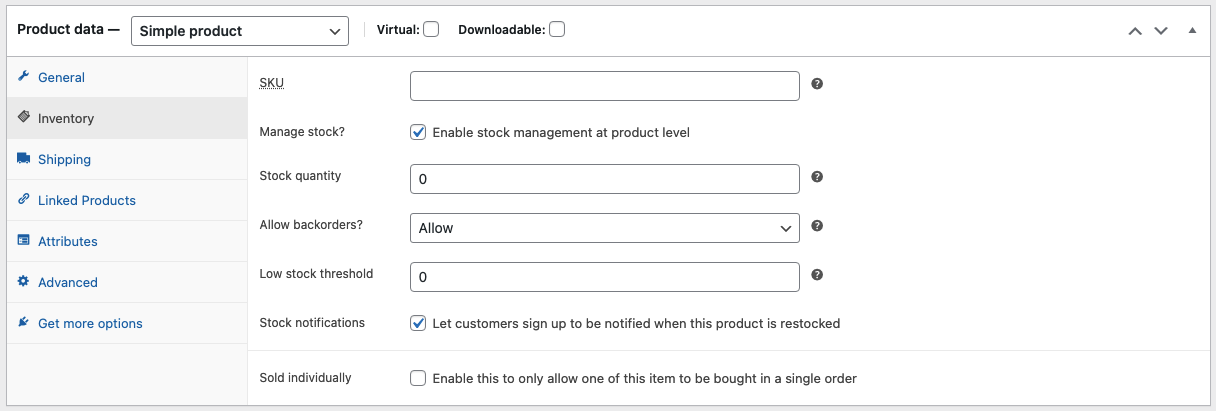Screen dimensions: 1216x411
Task: Move Product data panel down
Action: point(1161,31)
